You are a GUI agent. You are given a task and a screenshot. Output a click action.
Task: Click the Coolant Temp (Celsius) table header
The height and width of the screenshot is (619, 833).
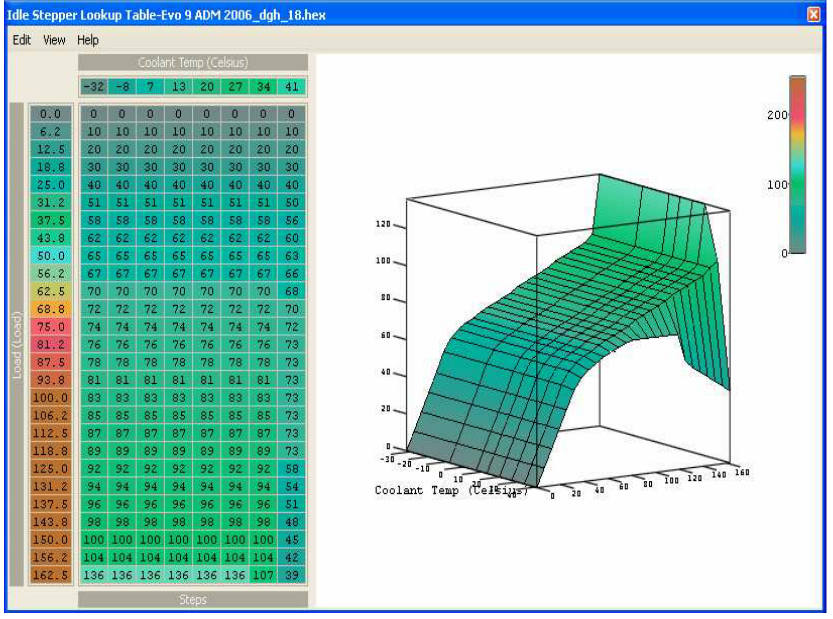point(193,64)
